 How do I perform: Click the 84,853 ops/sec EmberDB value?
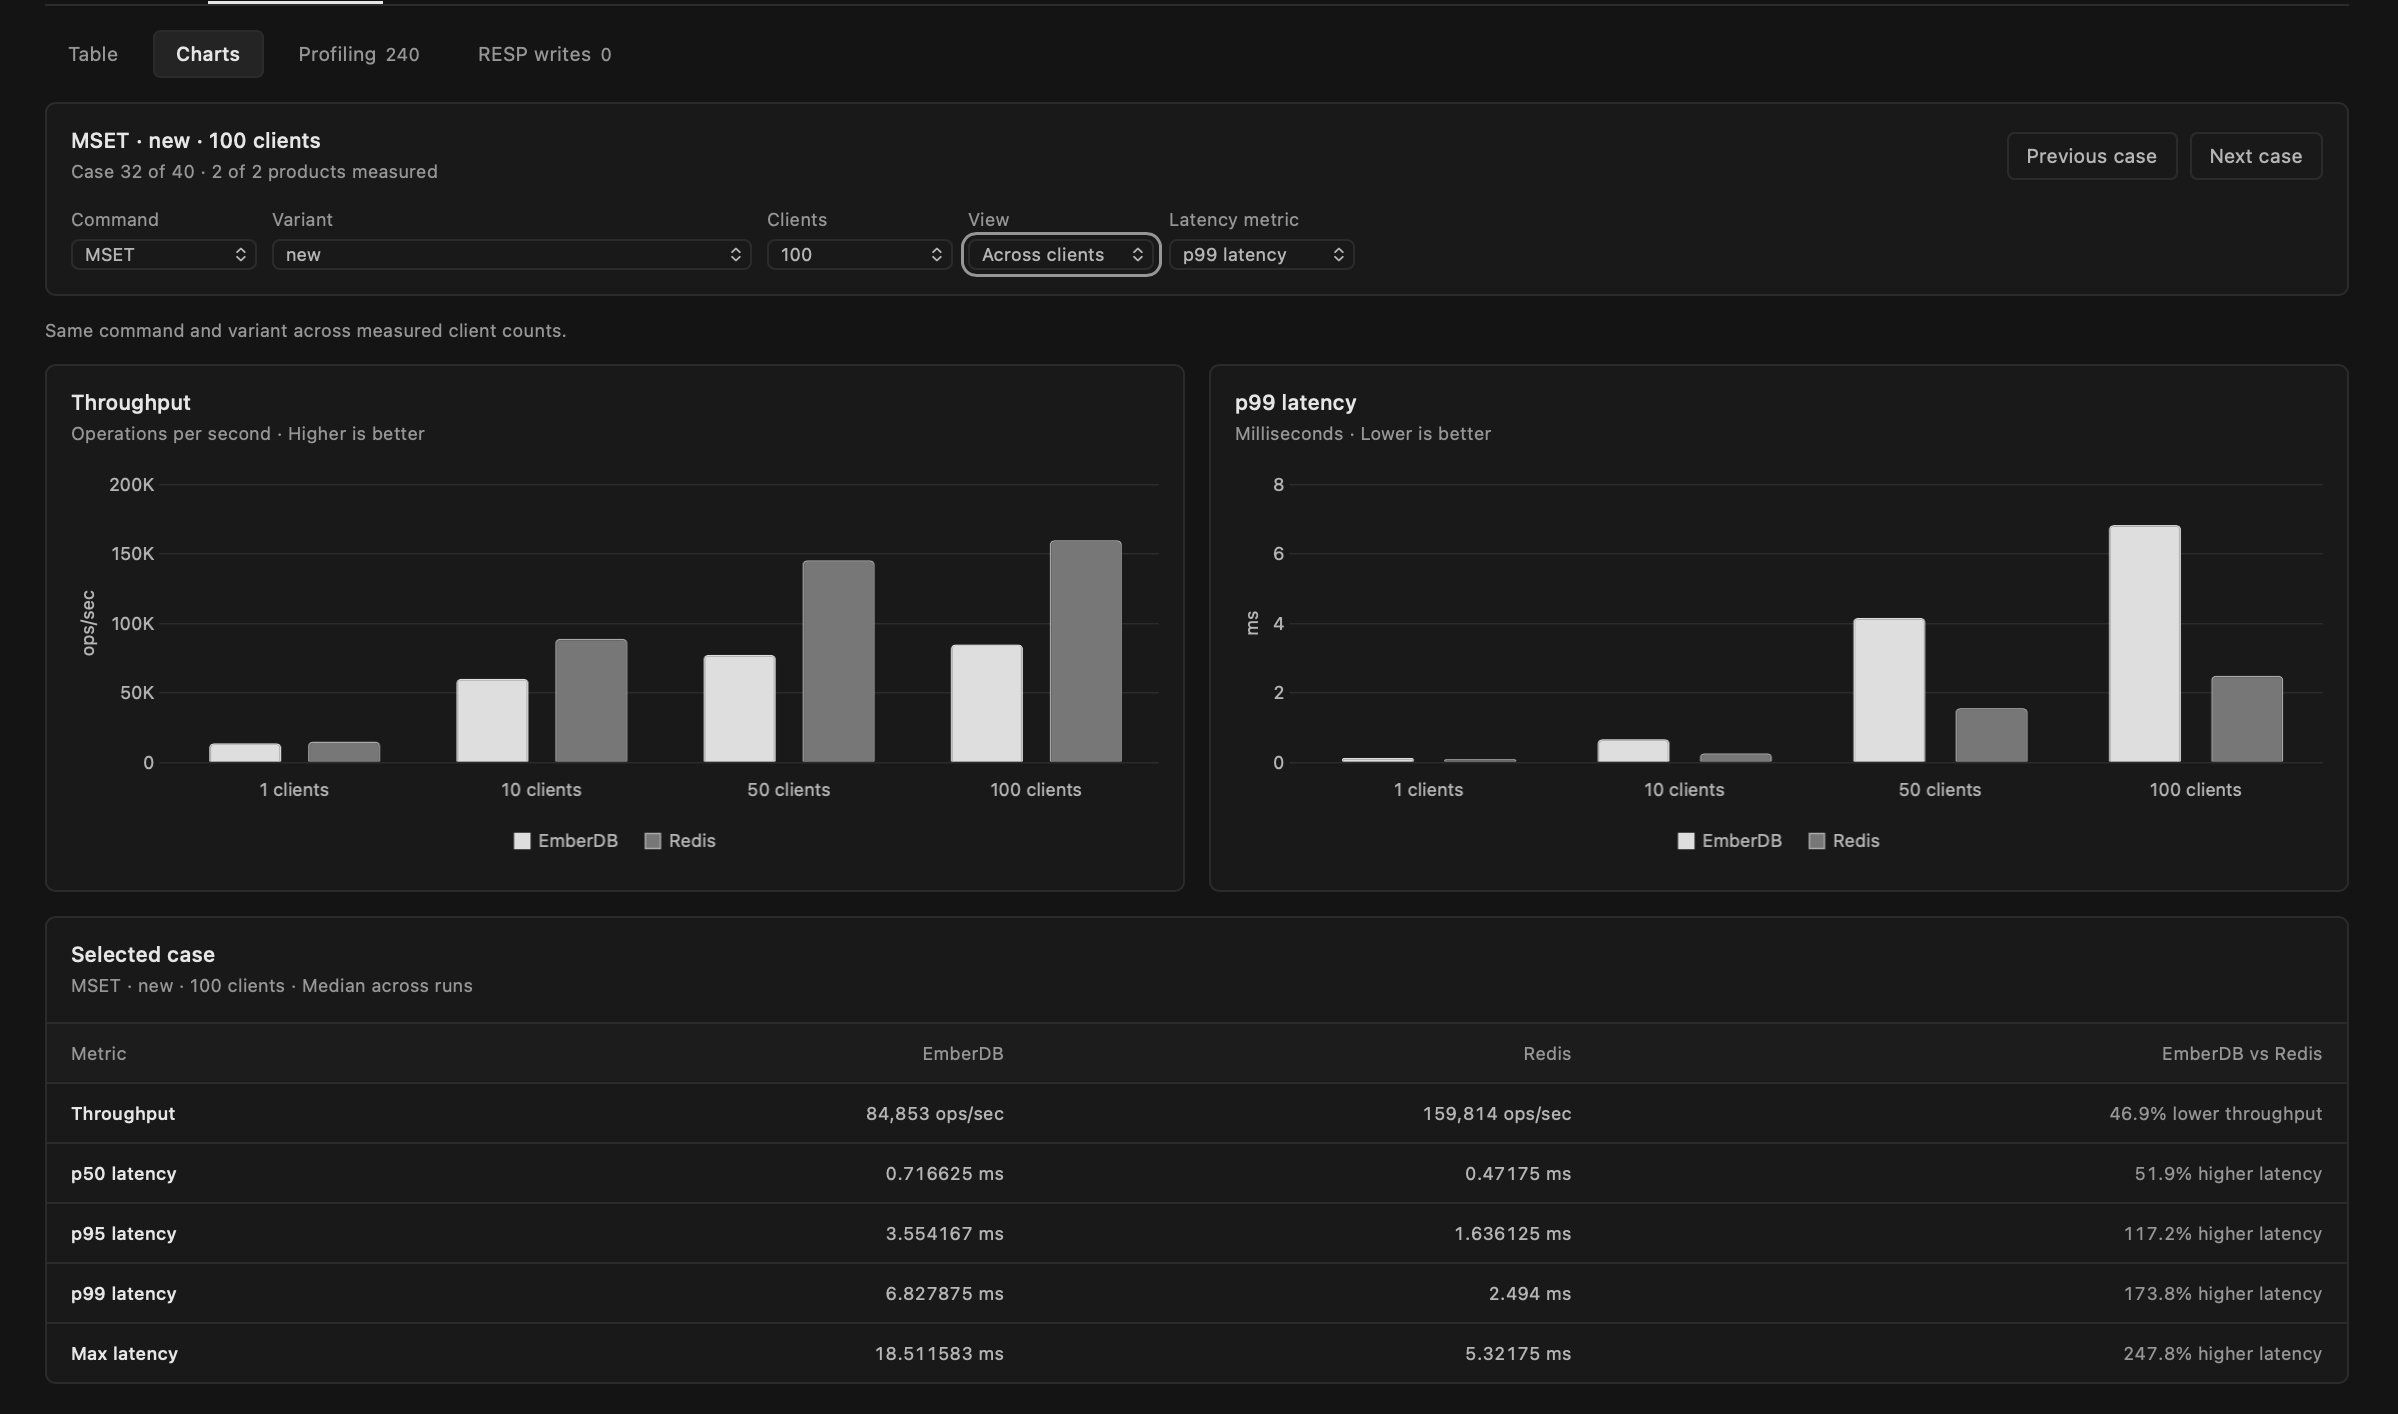pos(934,1113)
